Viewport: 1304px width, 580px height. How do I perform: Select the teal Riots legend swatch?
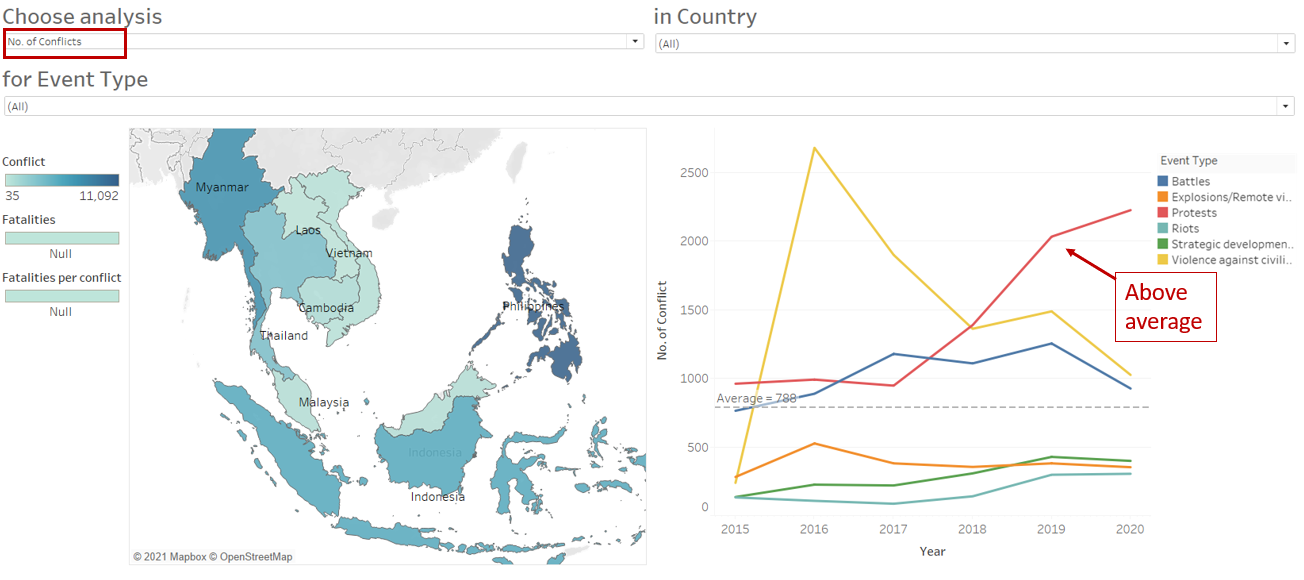pyautogui.click(x=1163, y=229)
